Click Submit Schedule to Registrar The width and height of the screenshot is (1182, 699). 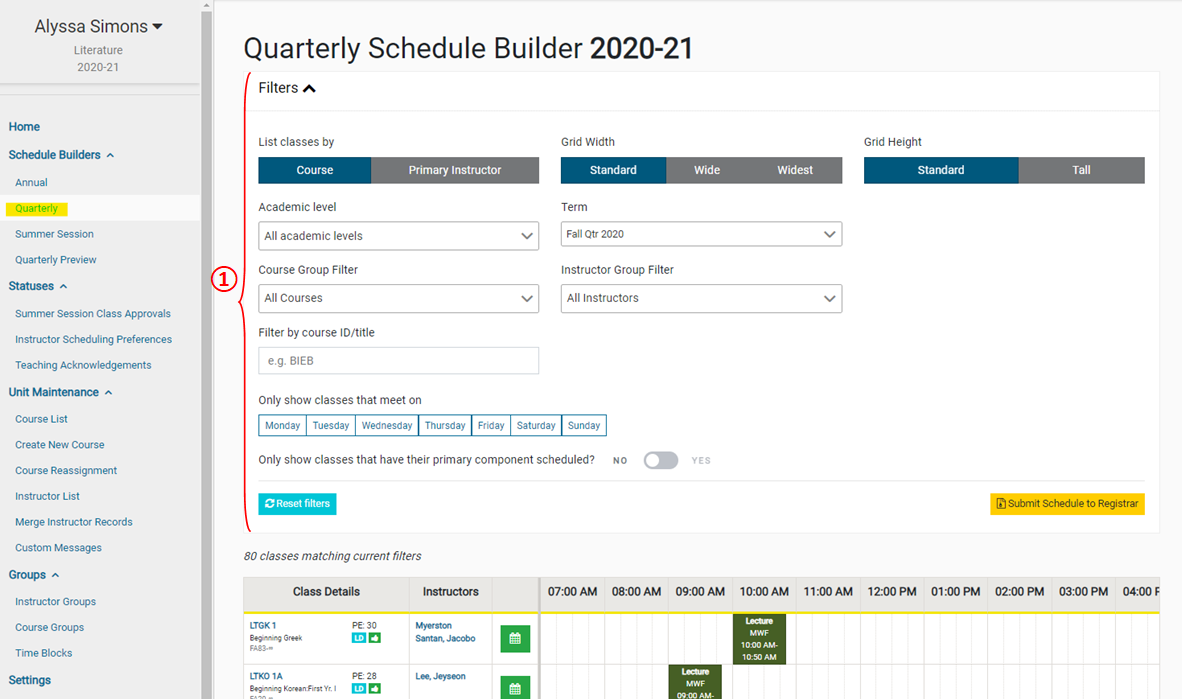coord(1067,504)
